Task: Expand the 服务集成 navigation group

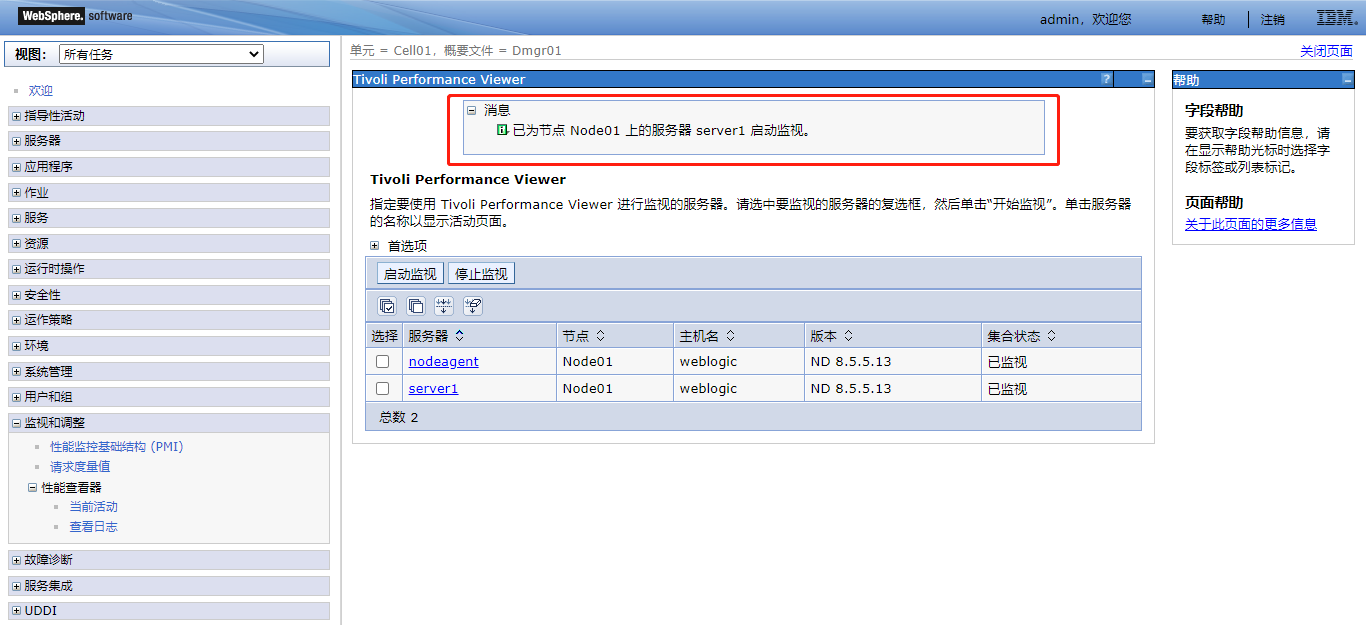Action: pyautogui.click(x=16, y=586)
